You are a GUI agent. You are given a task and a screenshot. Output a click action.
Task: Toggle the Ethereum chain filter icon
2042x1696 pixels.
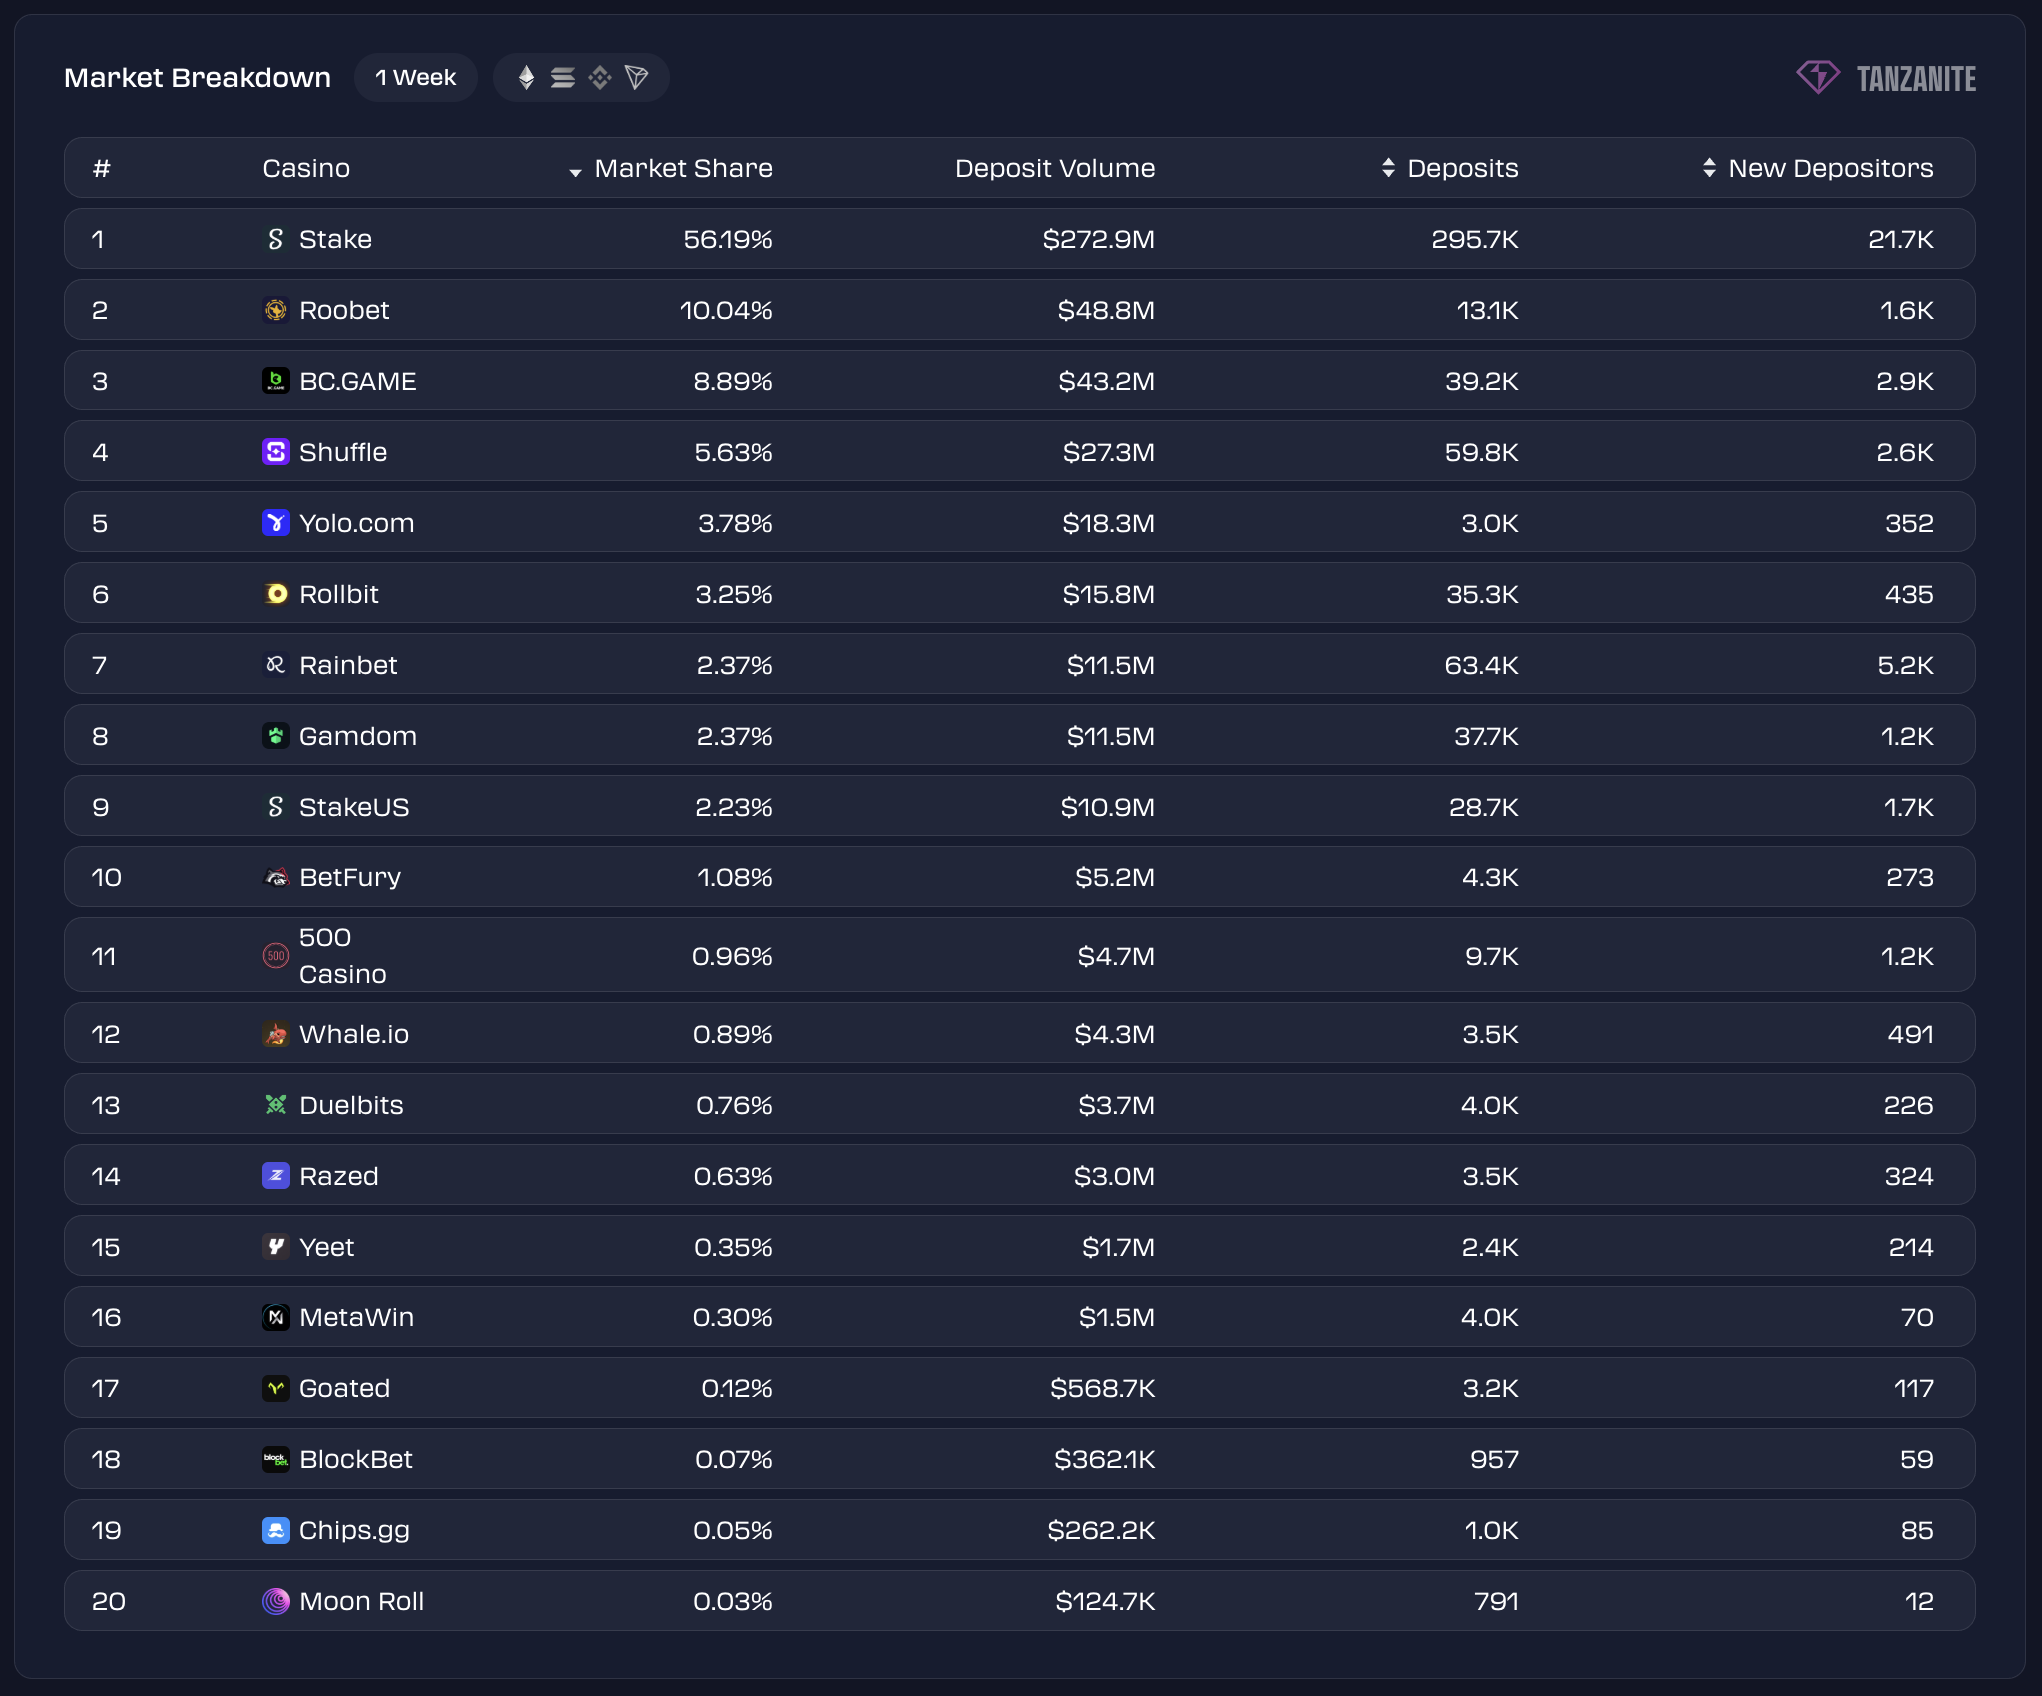526,78
